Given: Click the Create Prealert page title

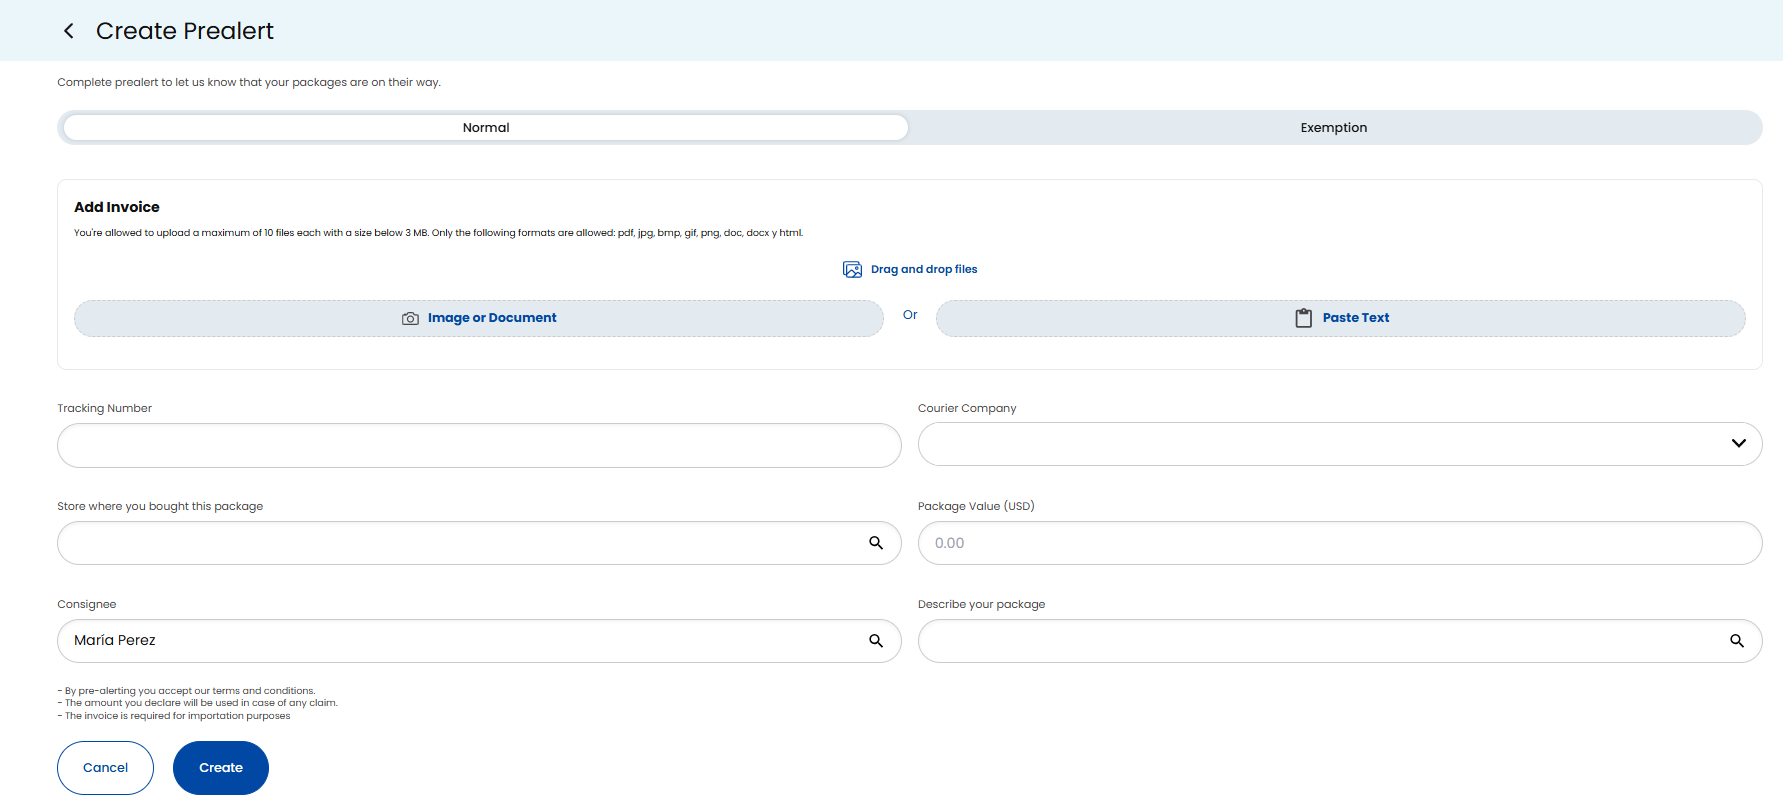Looking at the screenshot, I should point(185,31).
